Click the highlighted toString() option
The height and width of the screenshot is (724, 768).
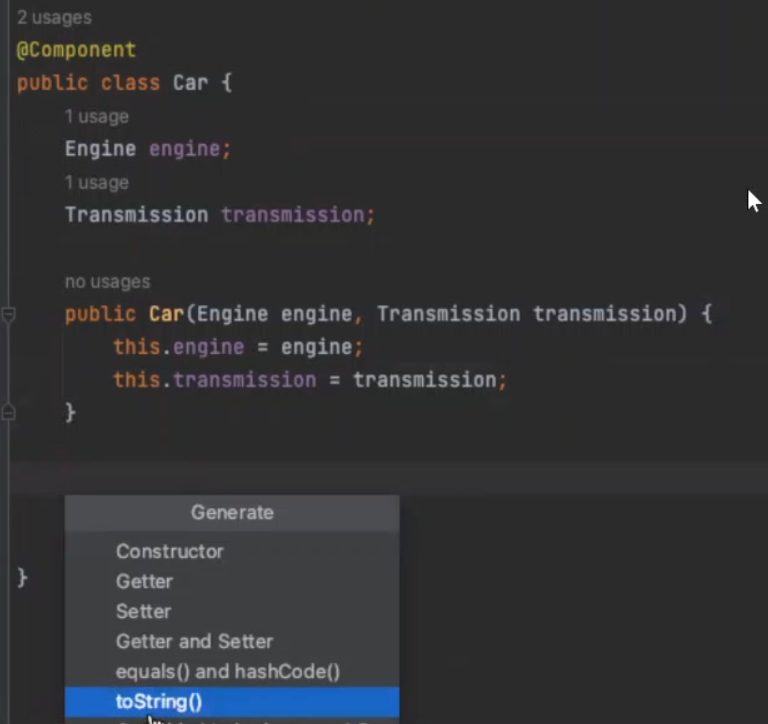coord(159,701)
